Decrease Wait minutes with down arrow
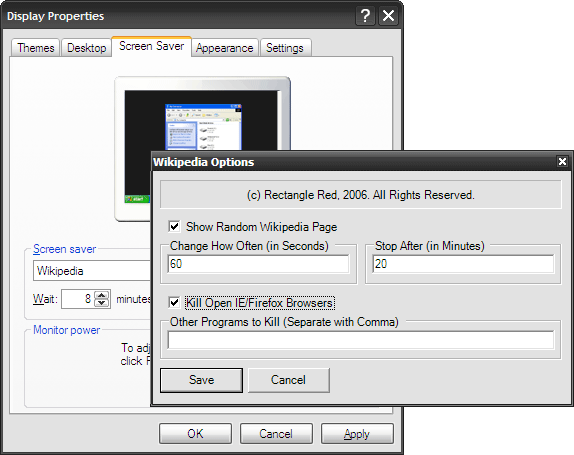 102,303
